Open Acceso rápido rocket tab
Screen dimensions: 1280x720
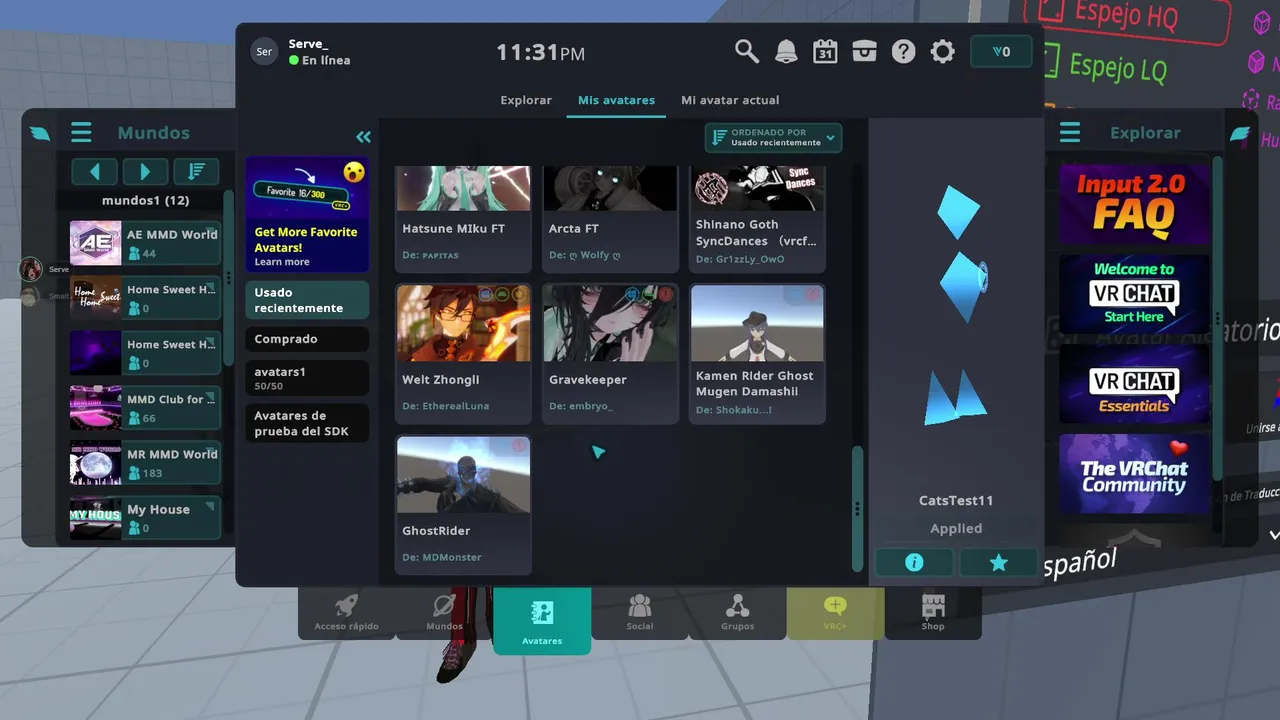point(347,613)
